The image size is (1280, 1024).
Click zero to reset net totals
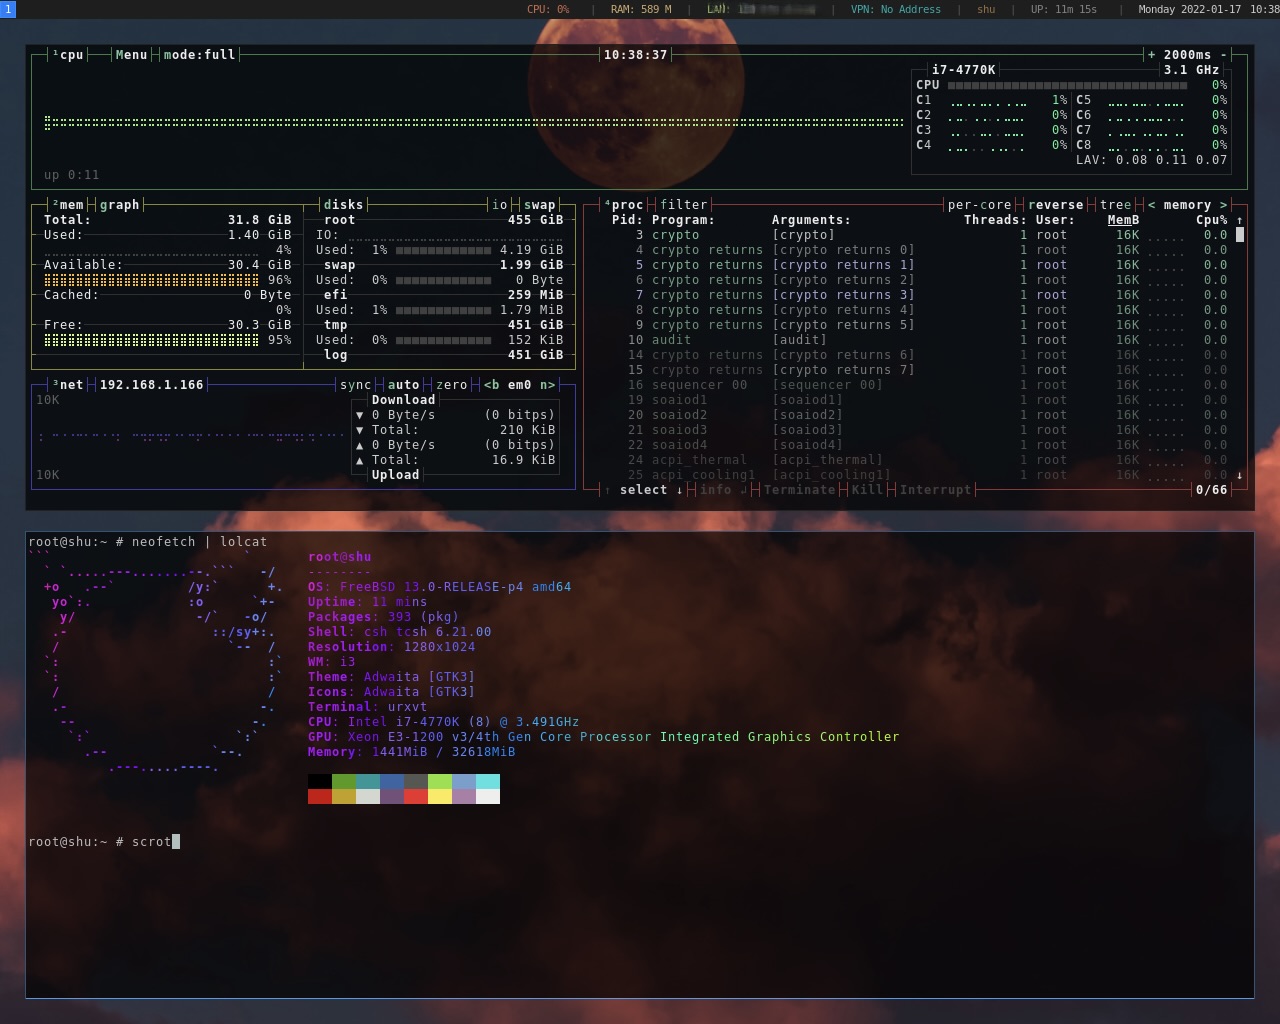pyautogui.click(x=451, y=385)
